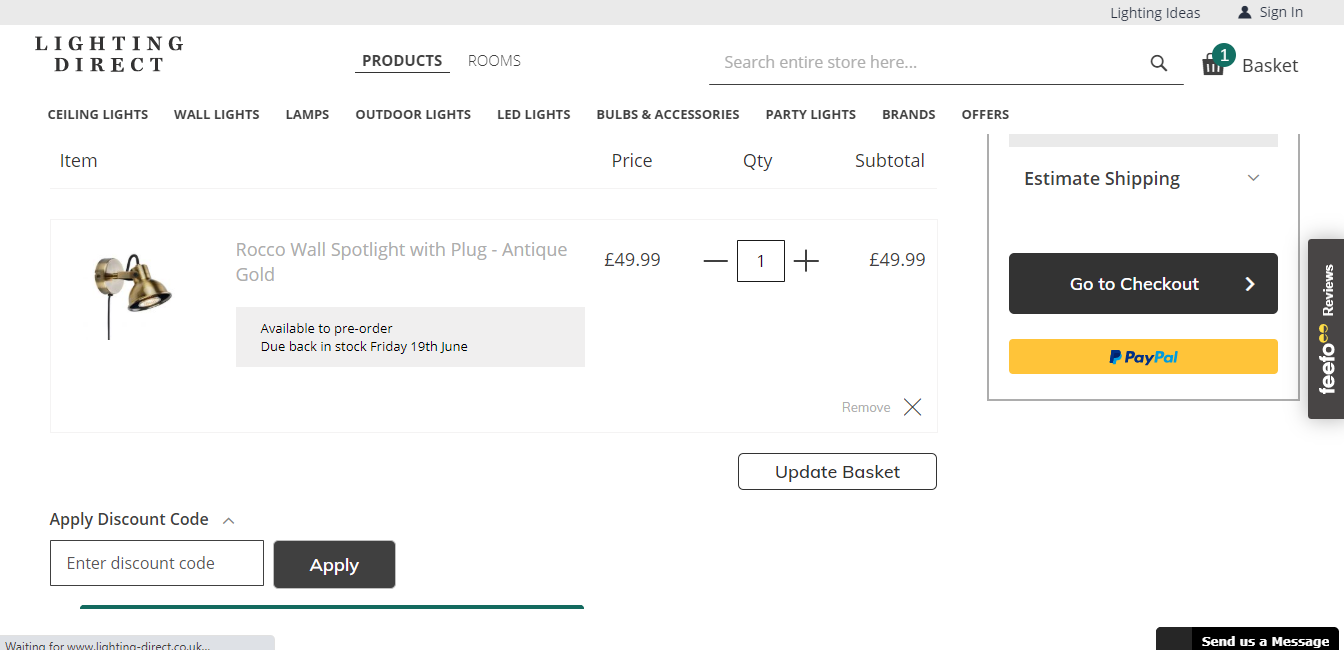Click the Sign In person icon
Image resolution: width=1344 pixels, height=650 pixels.
tap(1243, 12)
